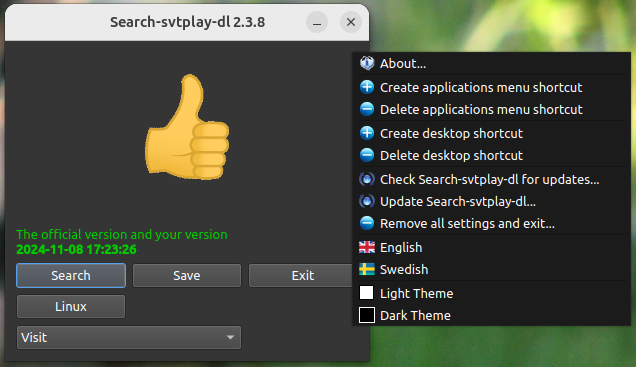Screen dimensions: 636x367
Task: Choose Create applications menu shortcut
Action: click(492, 87)
